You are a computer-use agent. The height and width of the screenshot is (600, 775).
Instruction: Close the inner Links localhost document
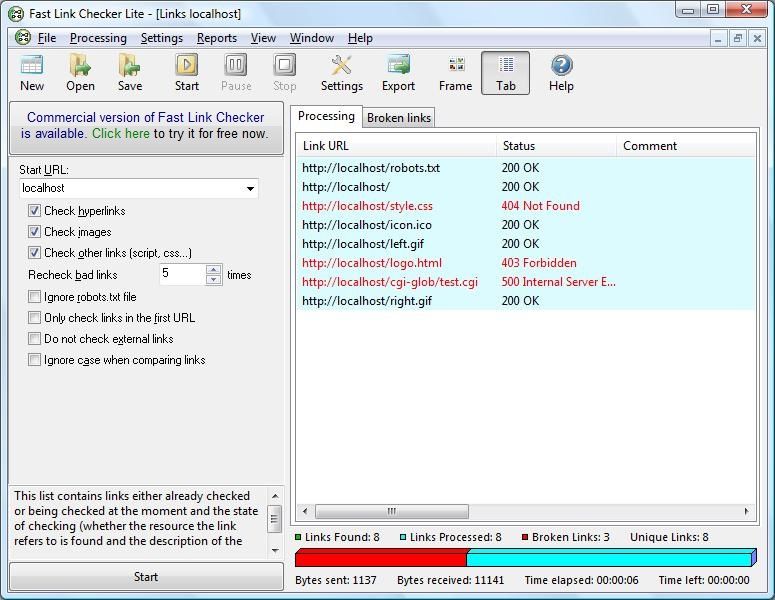click(x=757, y=38)
